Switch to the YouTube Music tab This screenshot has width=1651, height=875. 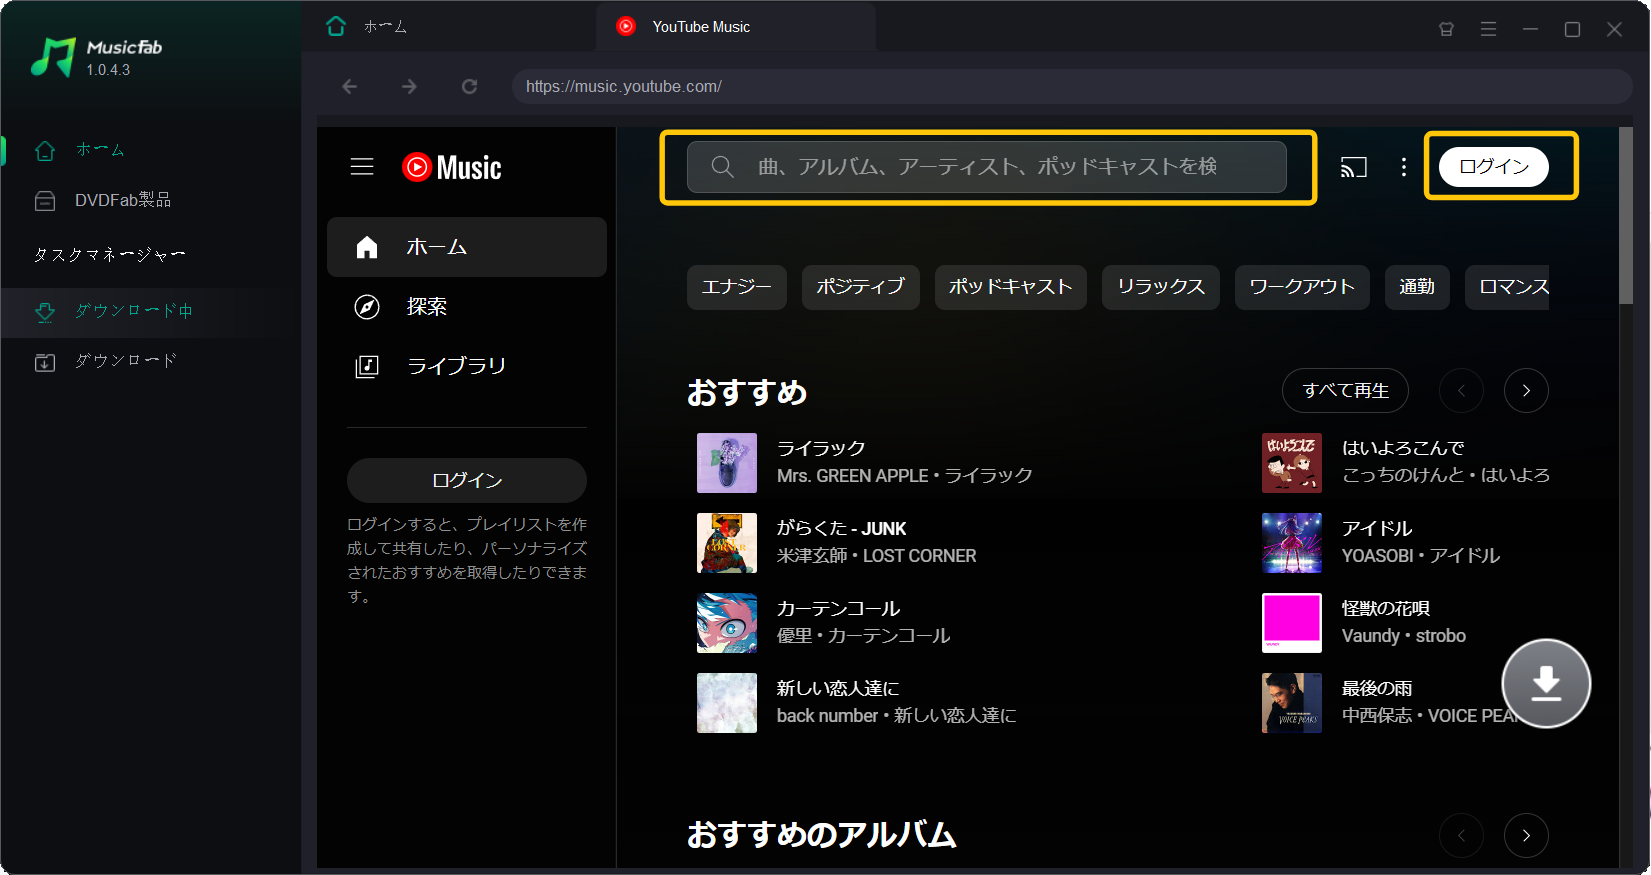click(x=700, y=27)
